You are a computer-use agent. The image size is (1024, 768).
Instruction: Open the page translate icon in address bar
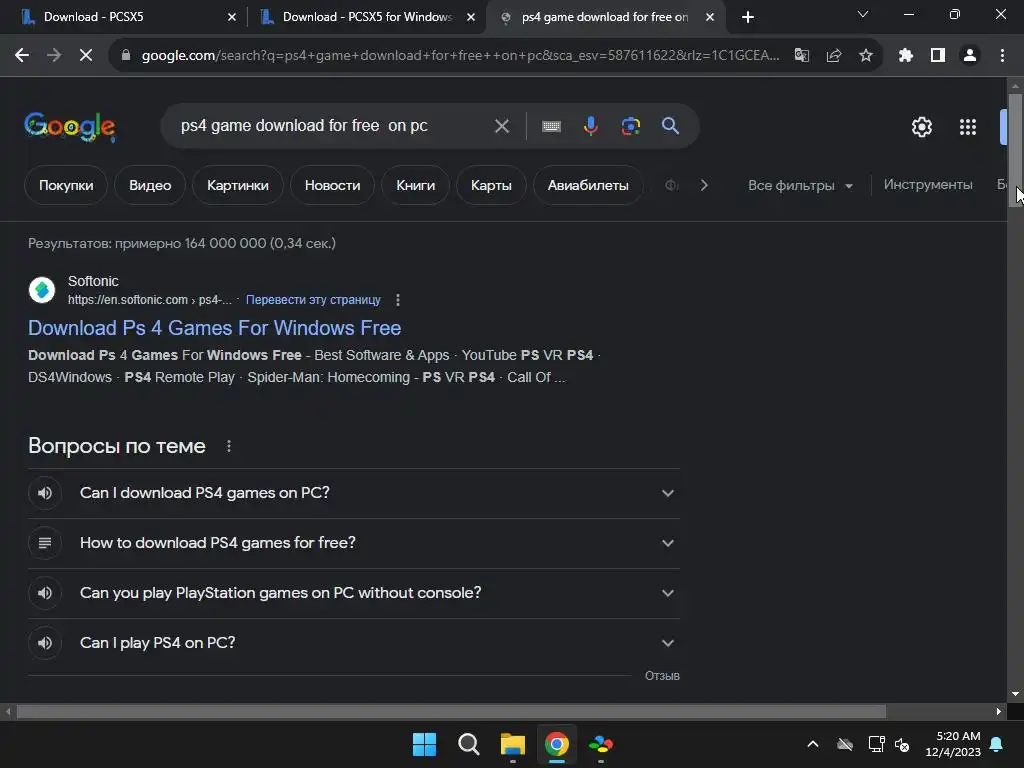click(x=802, y=56)
